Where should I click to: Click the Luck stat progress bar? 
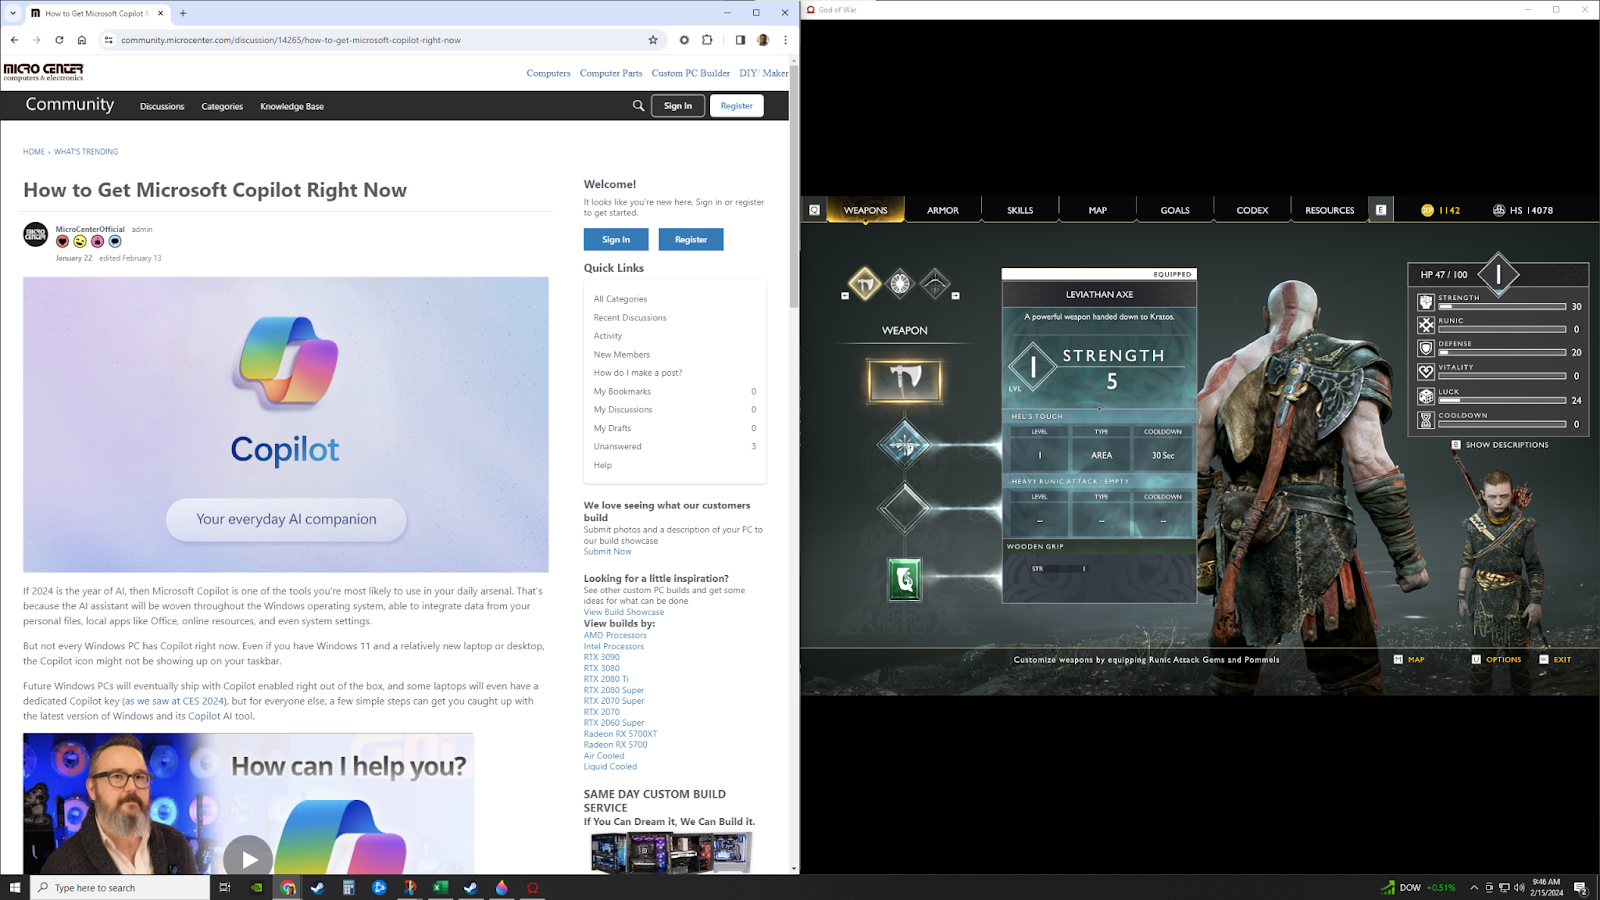[x=1502, y=400]
